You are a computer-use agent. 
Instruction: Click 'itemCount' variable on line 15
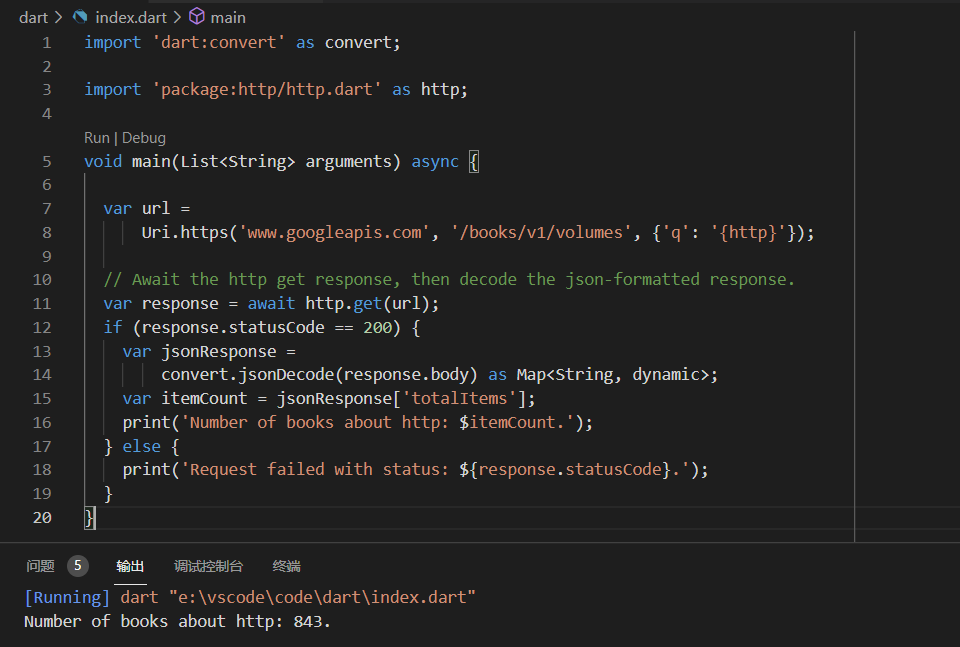pyautogui.click(x=204, y=398)
